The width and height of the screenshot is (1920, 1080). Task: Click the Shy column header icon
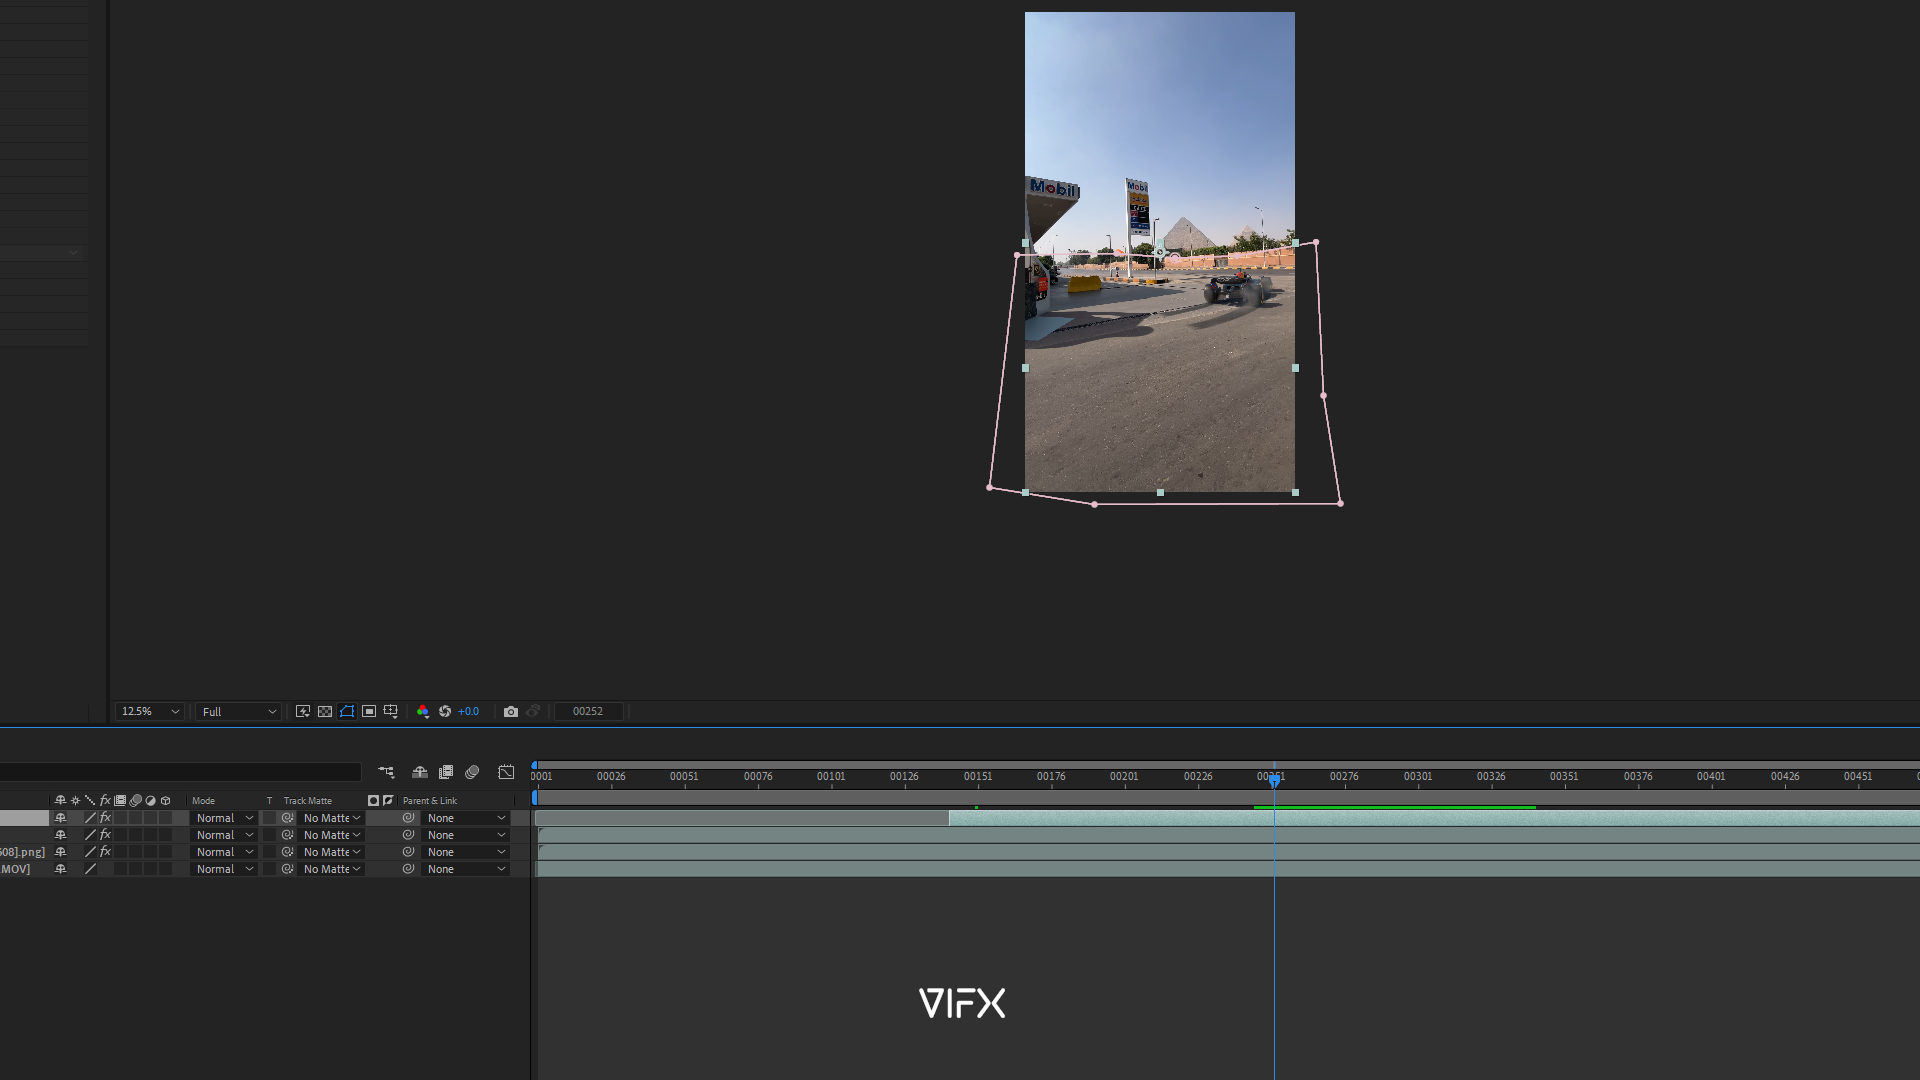pos(60,801)
